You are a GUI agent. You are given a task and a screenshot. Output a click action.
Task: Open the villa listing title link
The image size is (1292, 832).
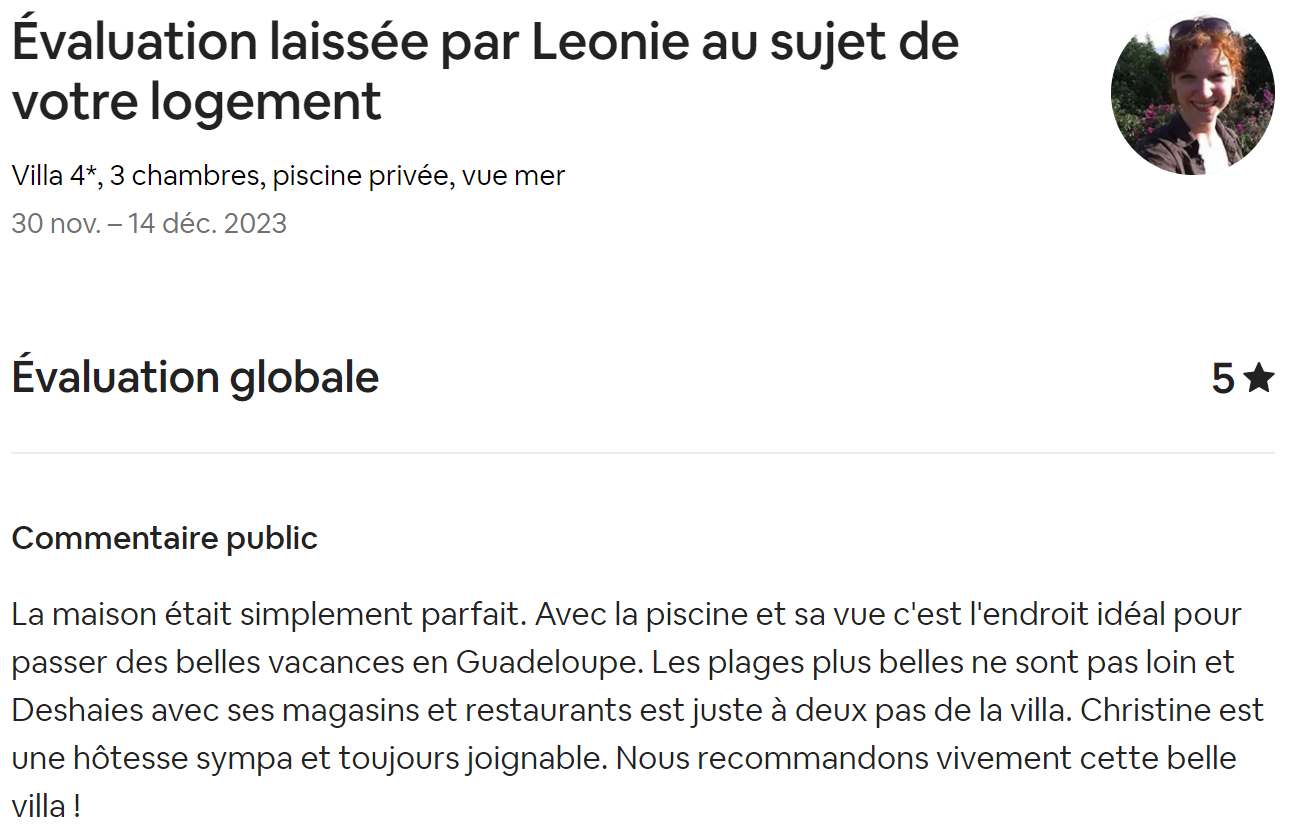288,176
